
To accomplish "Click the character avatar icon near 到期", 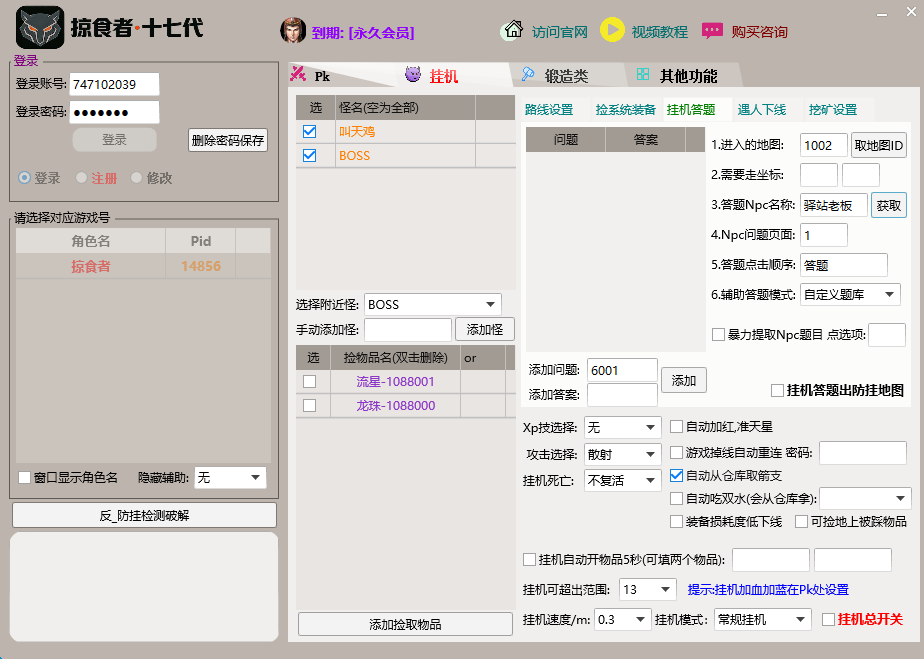I will point(291,29).
